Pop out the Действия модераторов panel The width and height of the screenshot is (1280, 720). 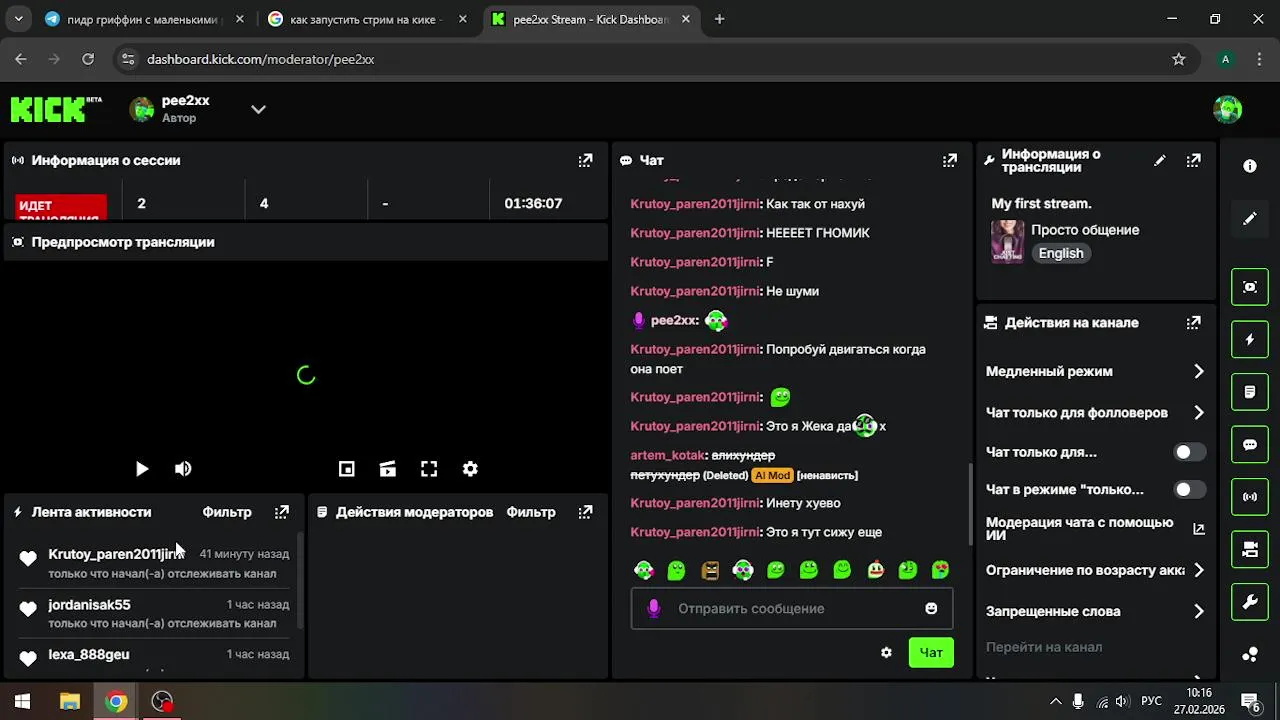(x=586, y=512)
